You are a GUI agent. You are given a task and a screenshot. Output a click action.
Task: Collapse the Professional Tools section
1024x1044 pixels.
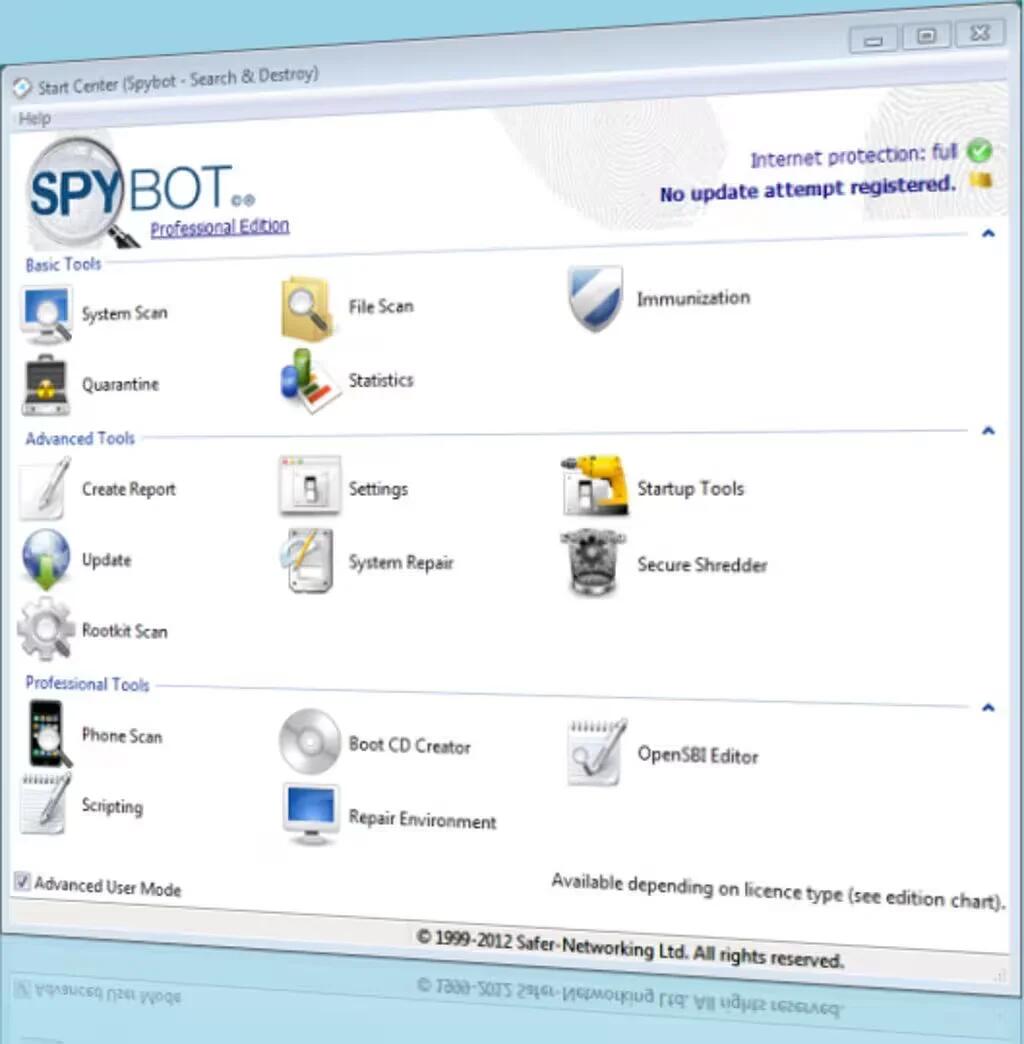988,707
